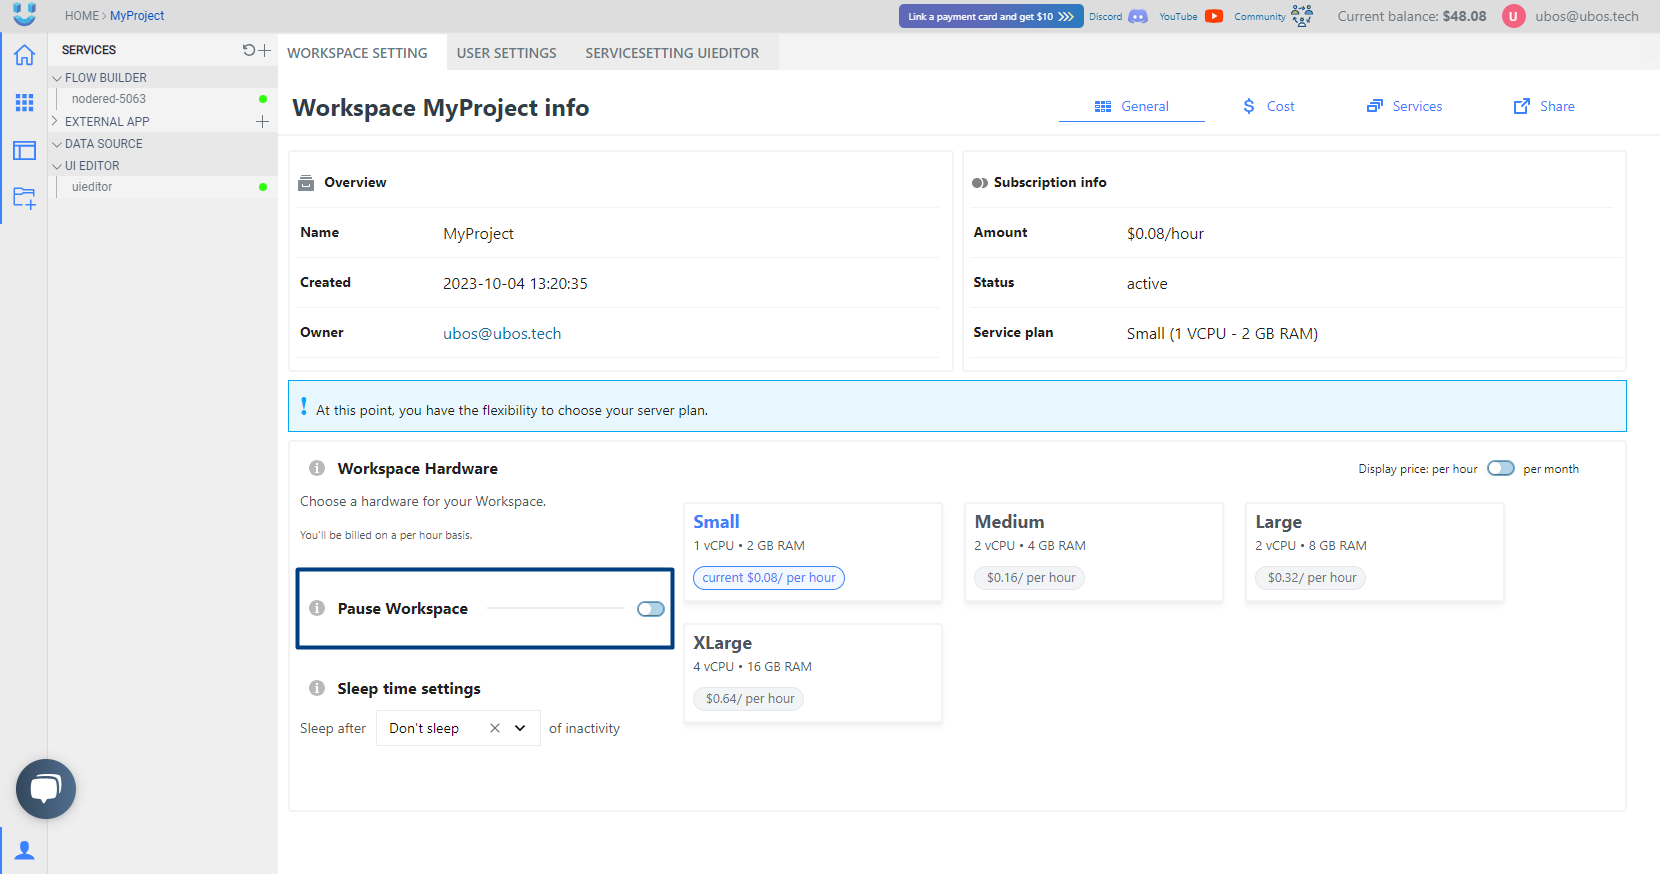Click Link a payment card banner button
Screen dimensions: 1660x874
(x=991, y=16)
